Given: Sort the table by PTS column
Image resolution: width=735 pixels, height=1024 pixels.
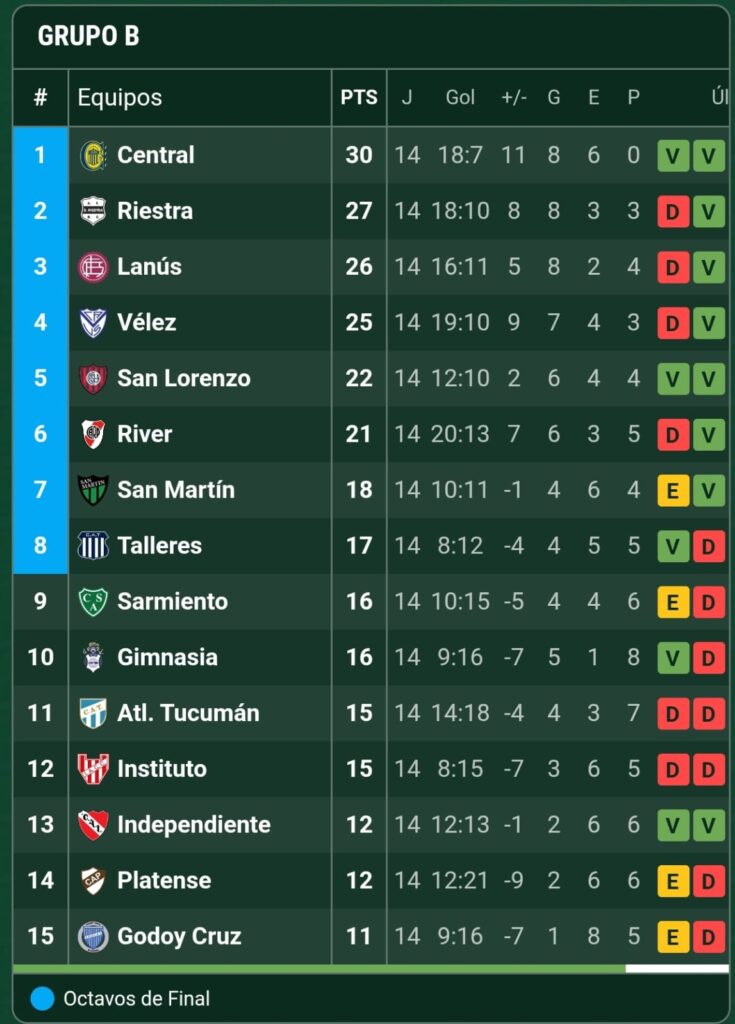Looking at the screenshot, I should click(359, 98).
